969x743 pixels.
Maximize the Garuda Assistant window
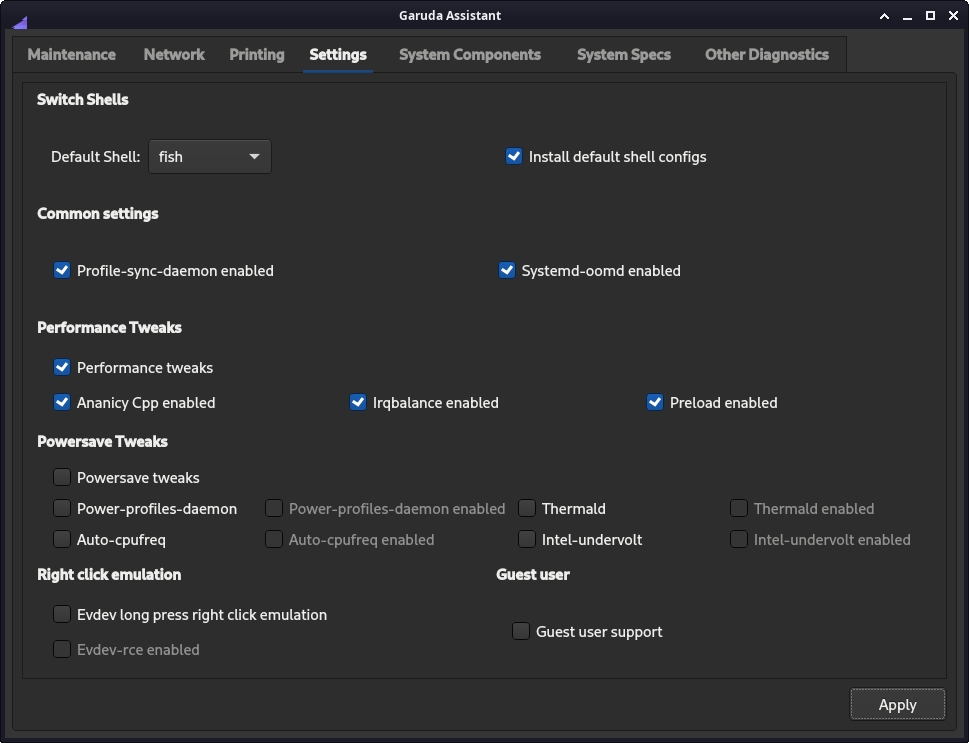click(930, 16)
